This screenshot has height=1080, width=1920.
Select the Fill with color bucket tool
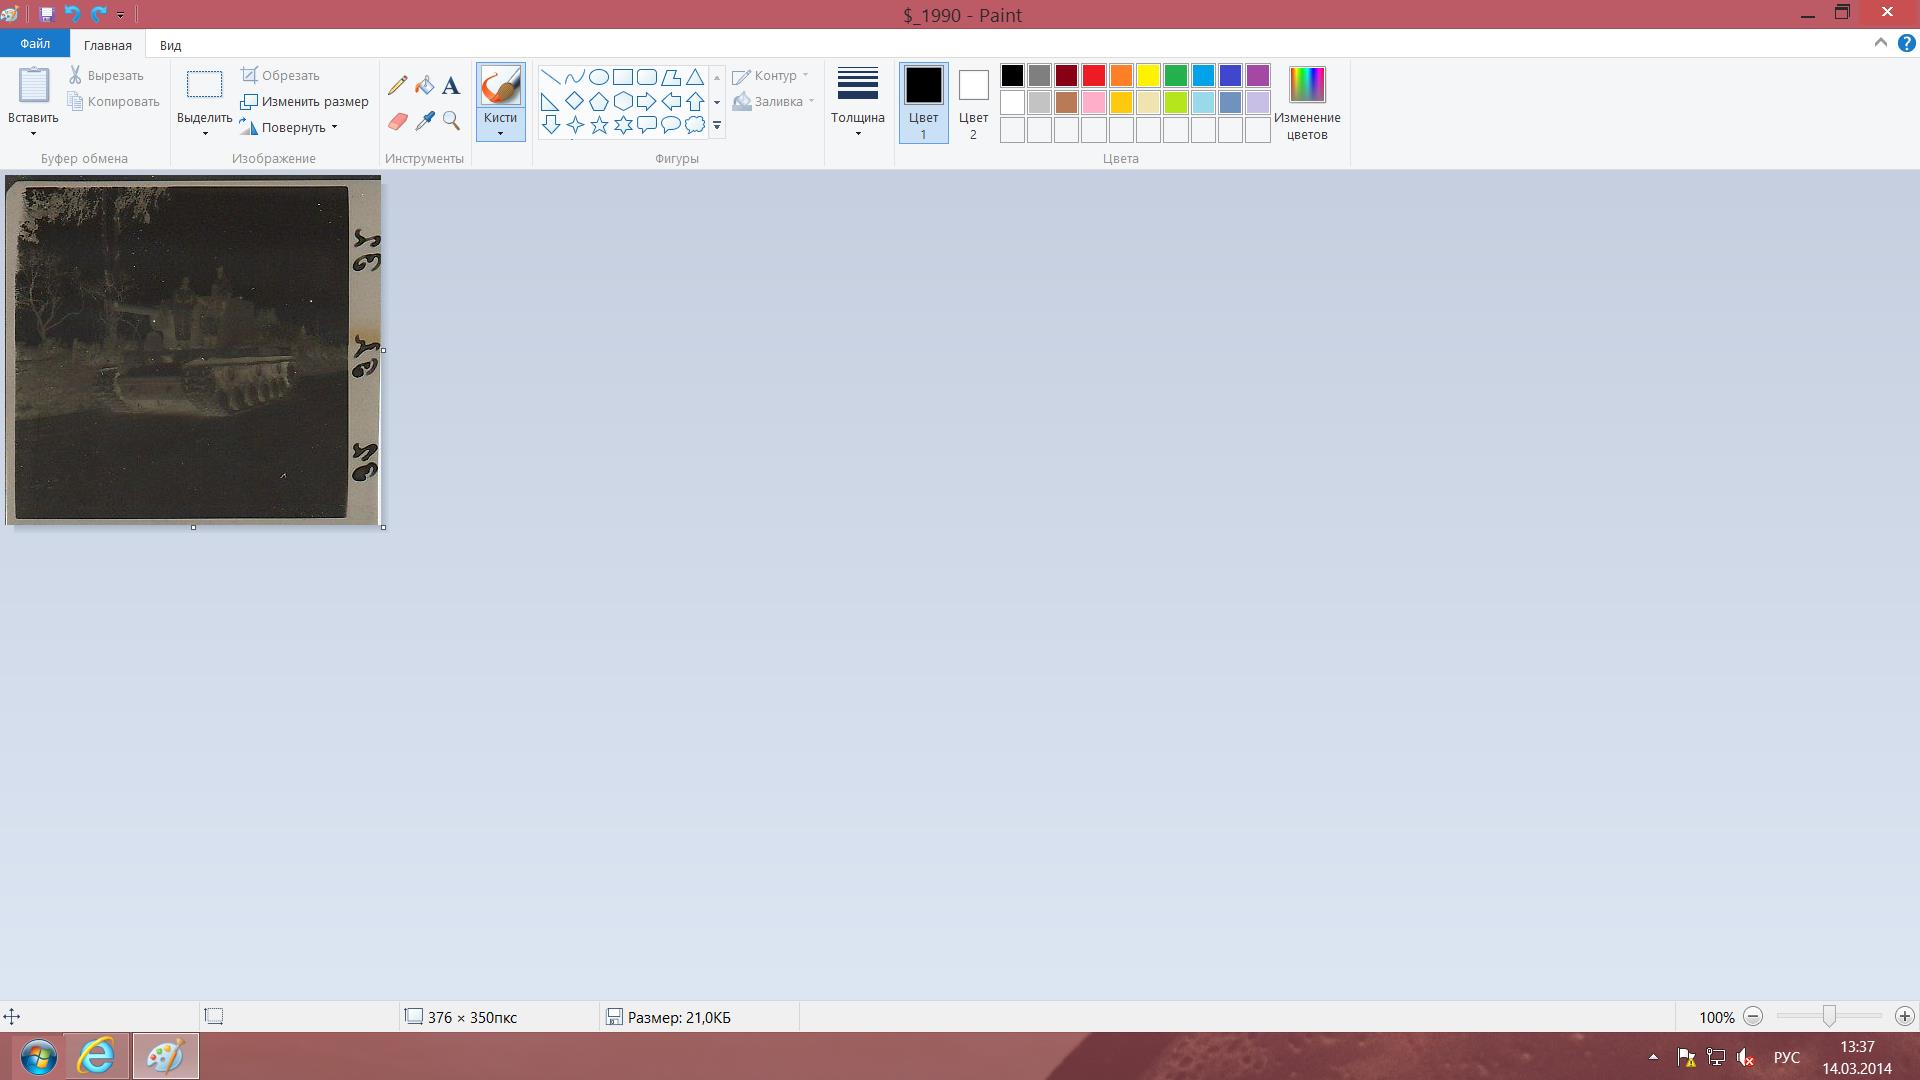[x=425, y=86]
